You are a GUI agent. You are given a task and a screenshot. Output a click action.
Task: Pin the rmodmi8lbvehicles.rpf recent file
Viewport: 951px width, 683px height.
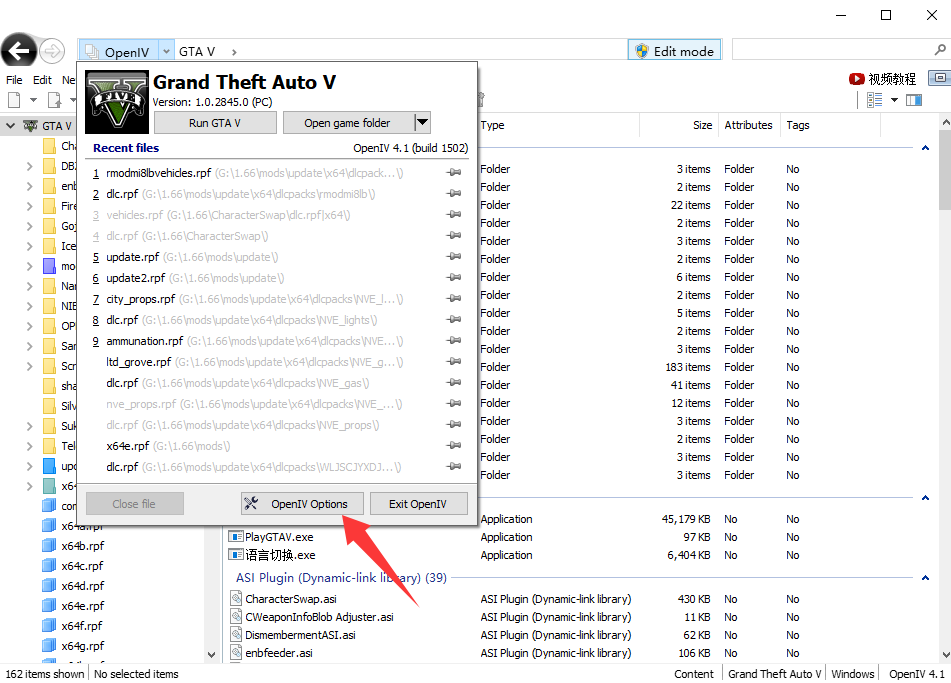454,173
